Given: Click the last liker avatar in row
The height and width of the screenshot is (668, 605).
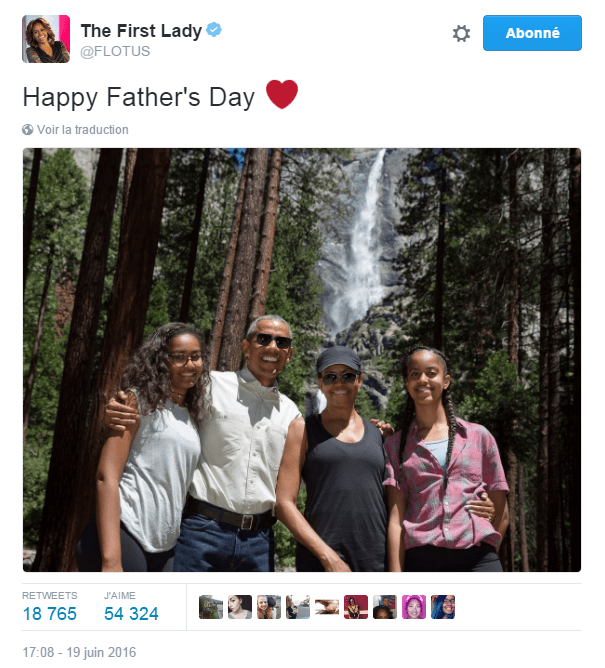Looking at the screenshot, I should pyautogui.click(x=443, y=607).
